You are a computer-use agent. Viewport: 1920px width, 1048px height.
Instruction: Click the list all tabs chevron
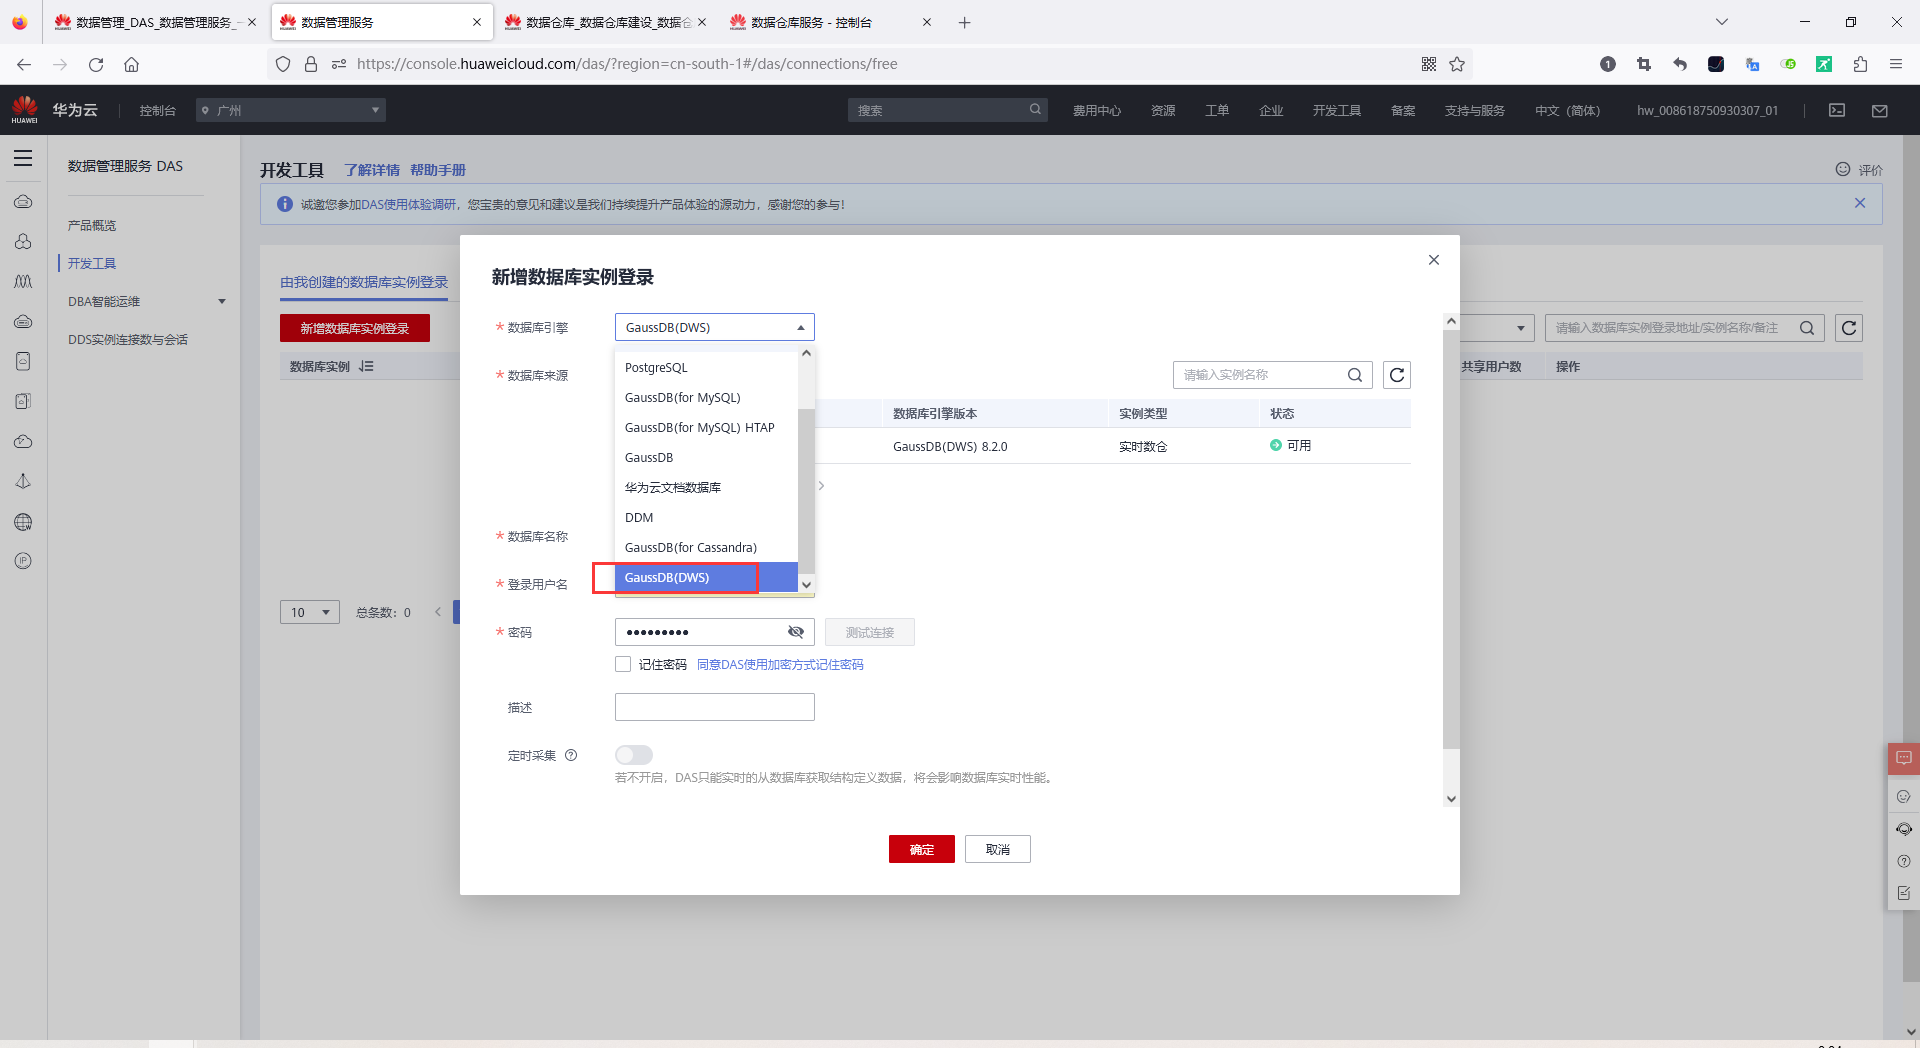click(x=1722, y=22)
